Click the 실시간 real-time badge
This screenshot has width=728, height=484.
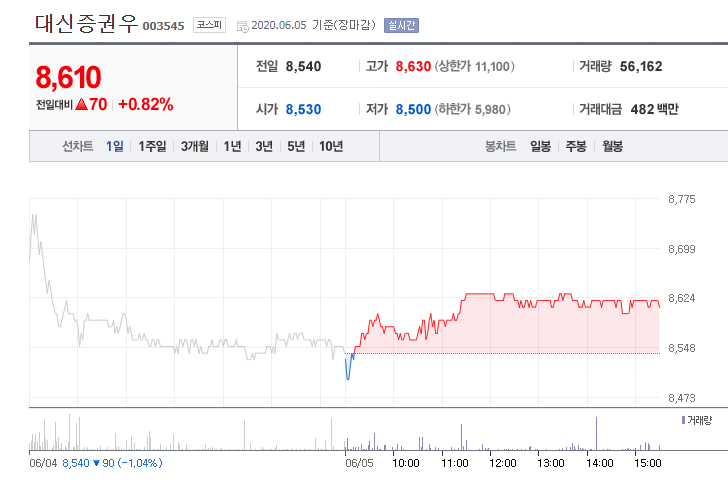tap(401, 25)
